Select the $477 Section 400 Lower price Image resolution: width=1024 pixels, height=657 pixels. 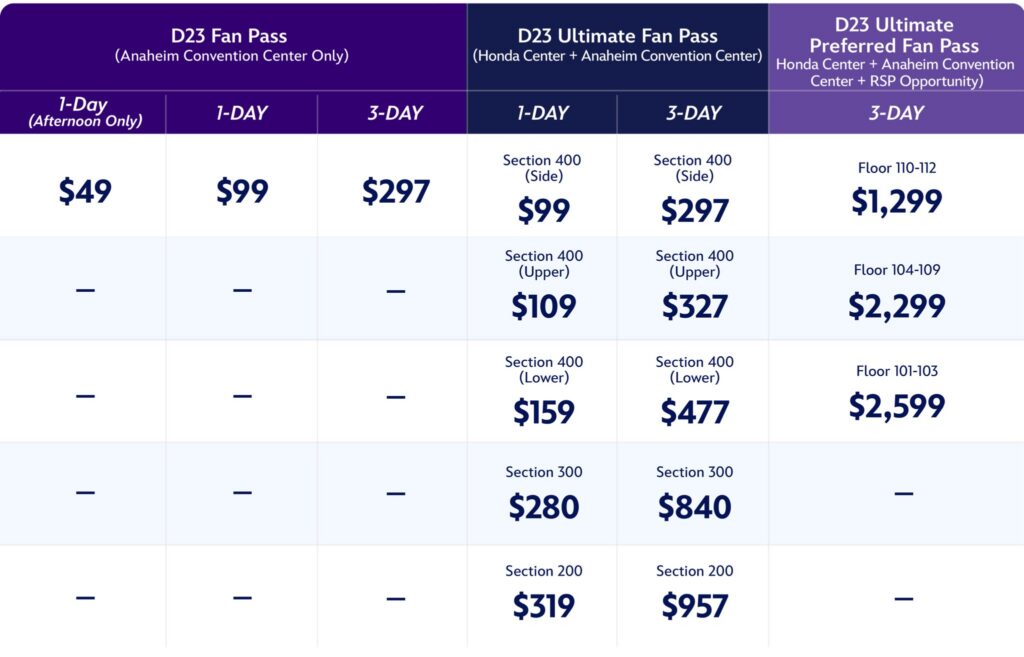[x=694, y=412]
